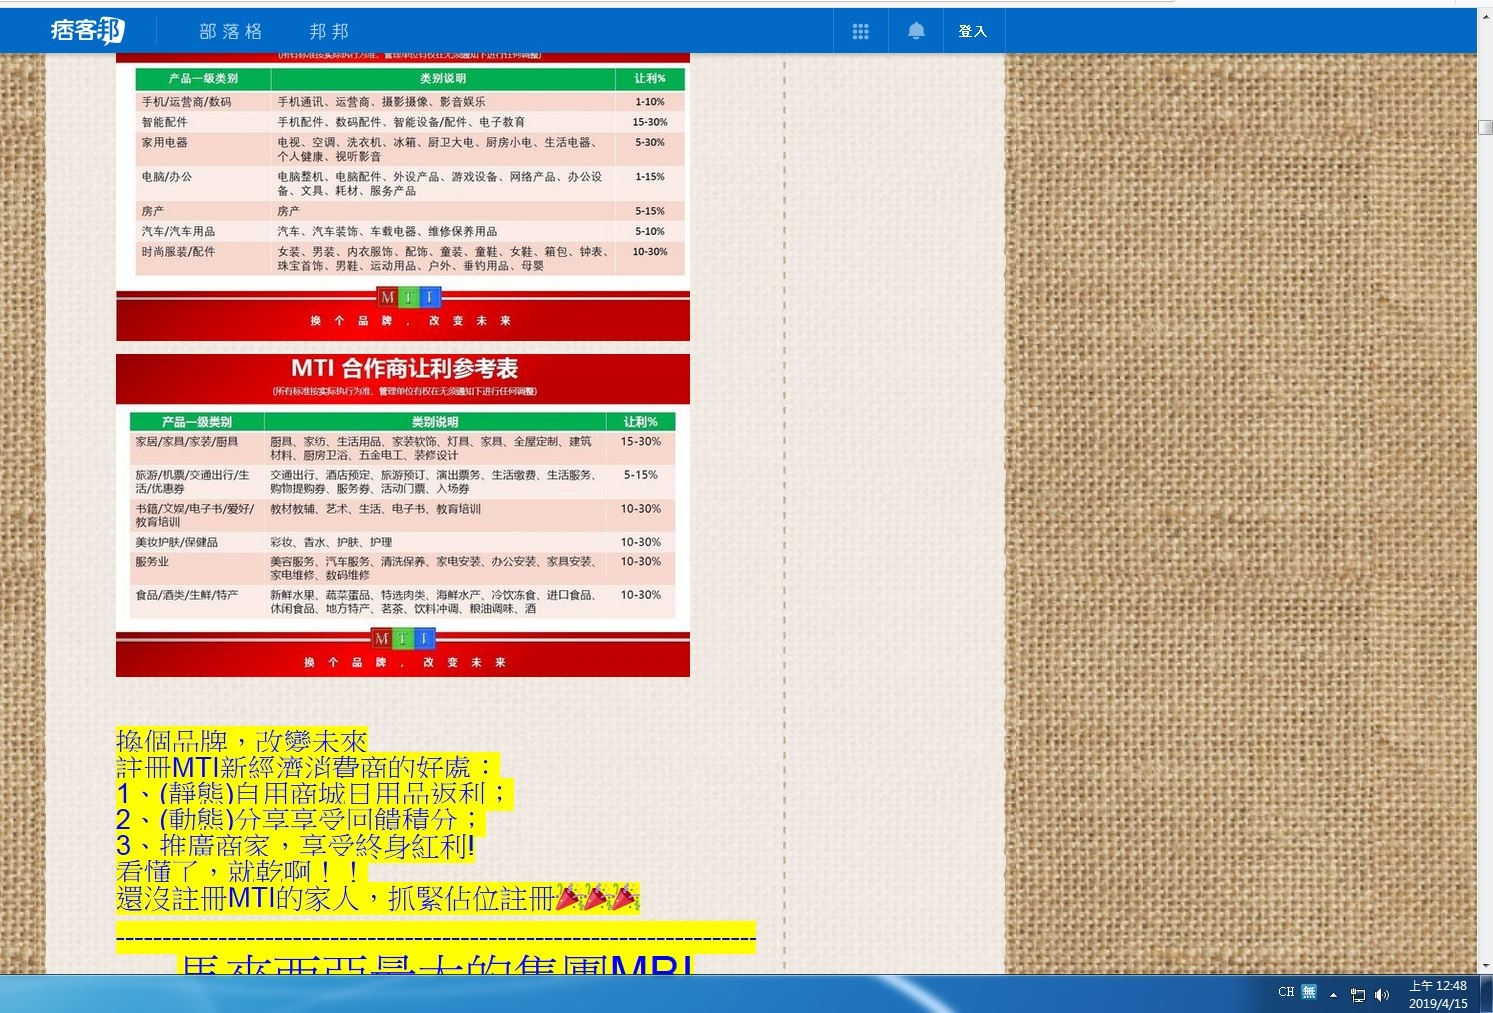Click the table cell "电脑/办公"
The image size is (1493, 1013).
click(x=166, y=176)
